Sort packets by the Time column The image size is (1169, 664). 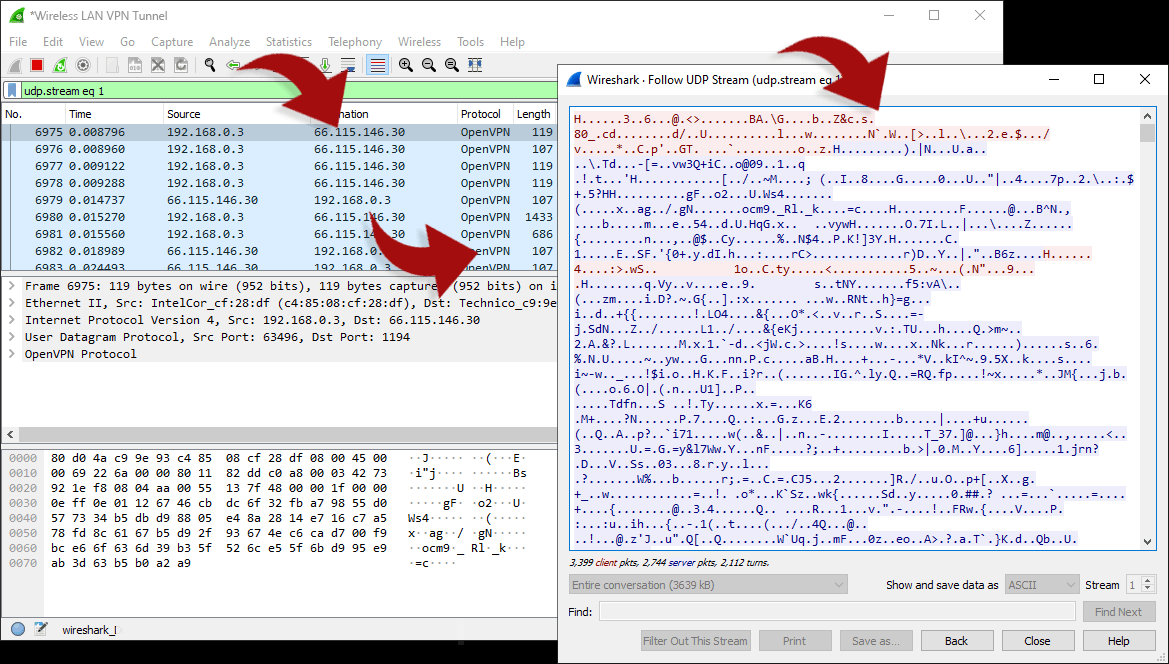tap(114, 114)
